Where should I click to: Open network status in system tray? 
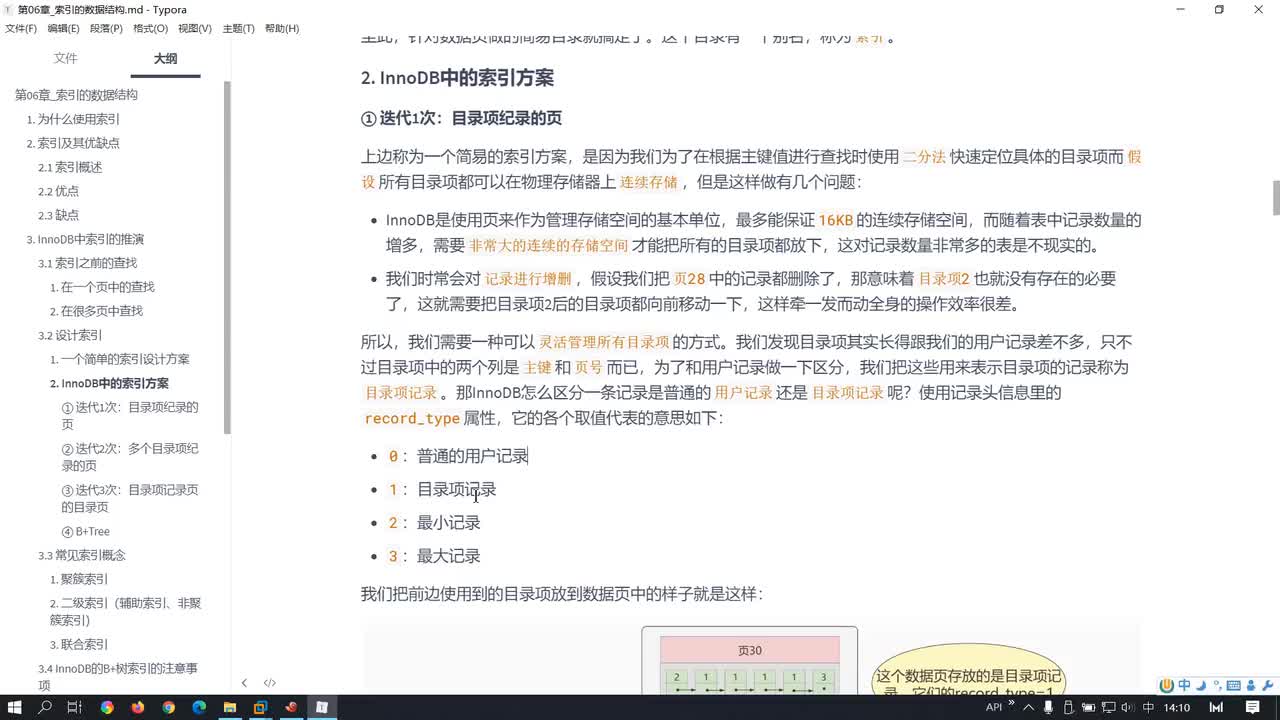(1107, 707)
